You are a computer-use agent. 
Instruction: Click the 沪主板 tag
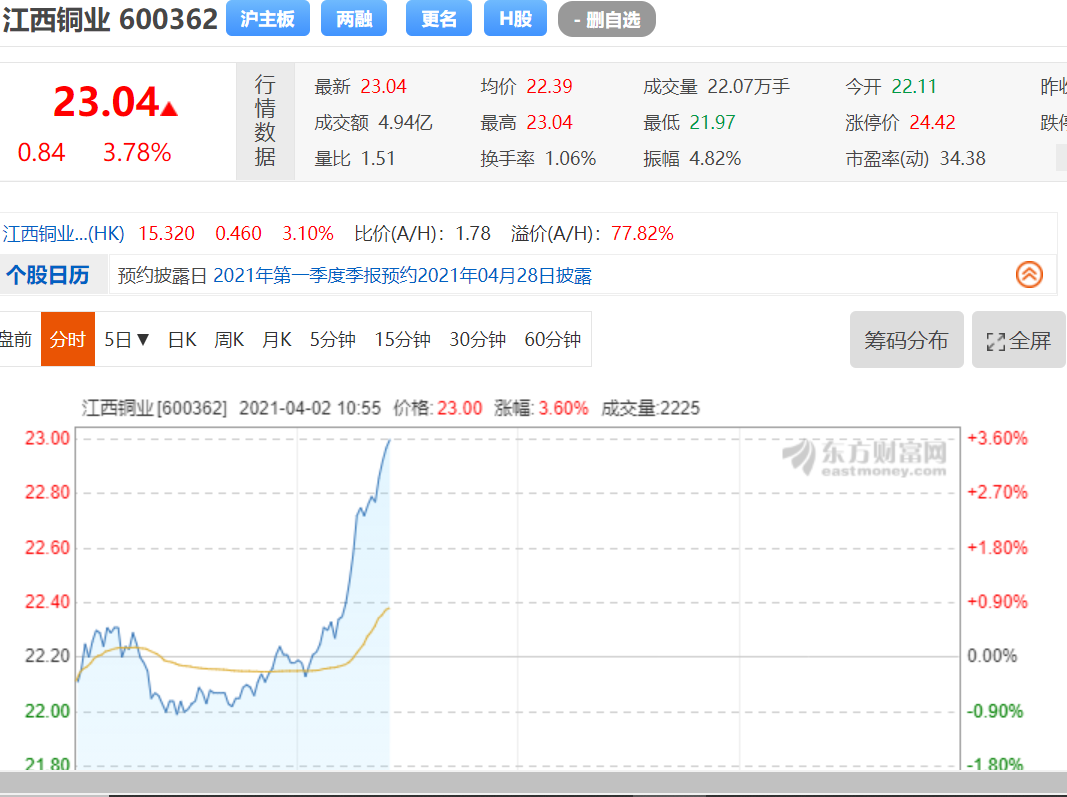pos(267,18)
